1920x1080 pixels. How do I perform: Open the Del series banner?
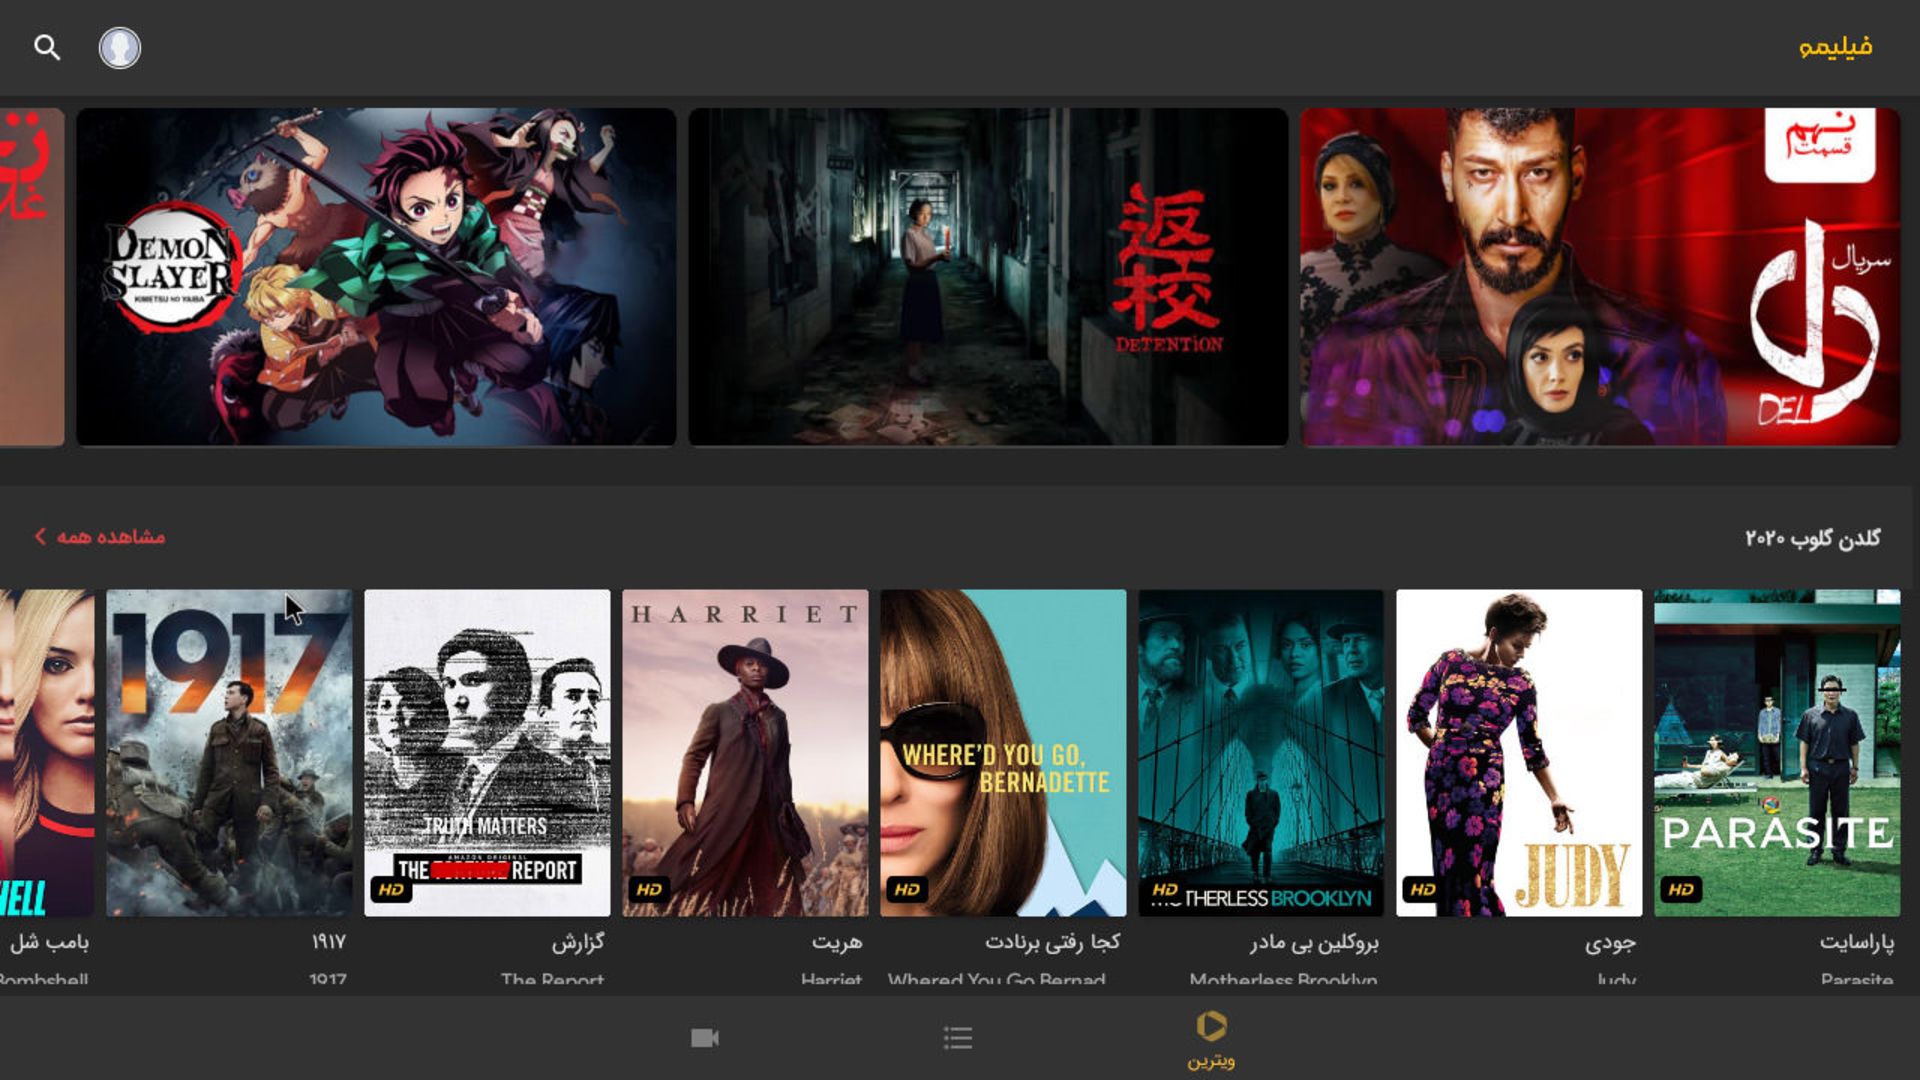(1600, 277)
